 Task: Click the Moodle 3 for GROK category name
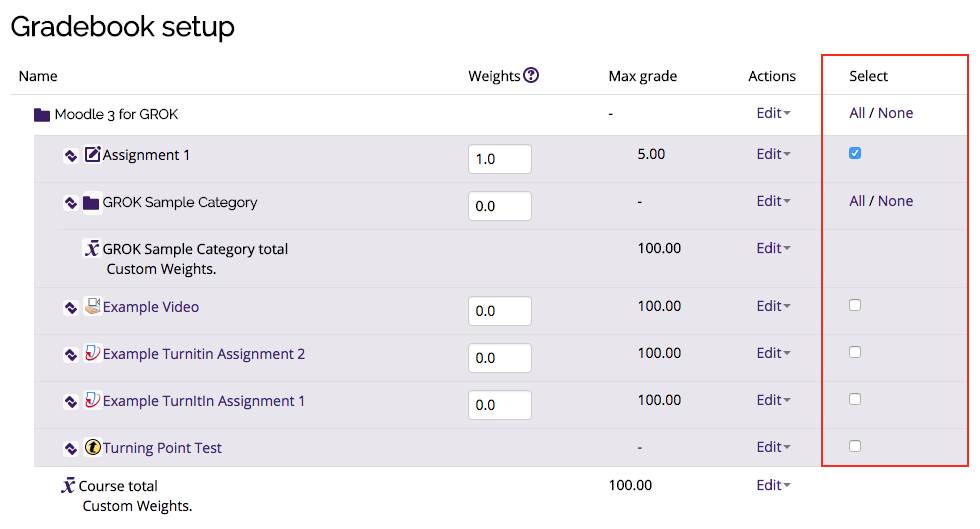(116, 114)
